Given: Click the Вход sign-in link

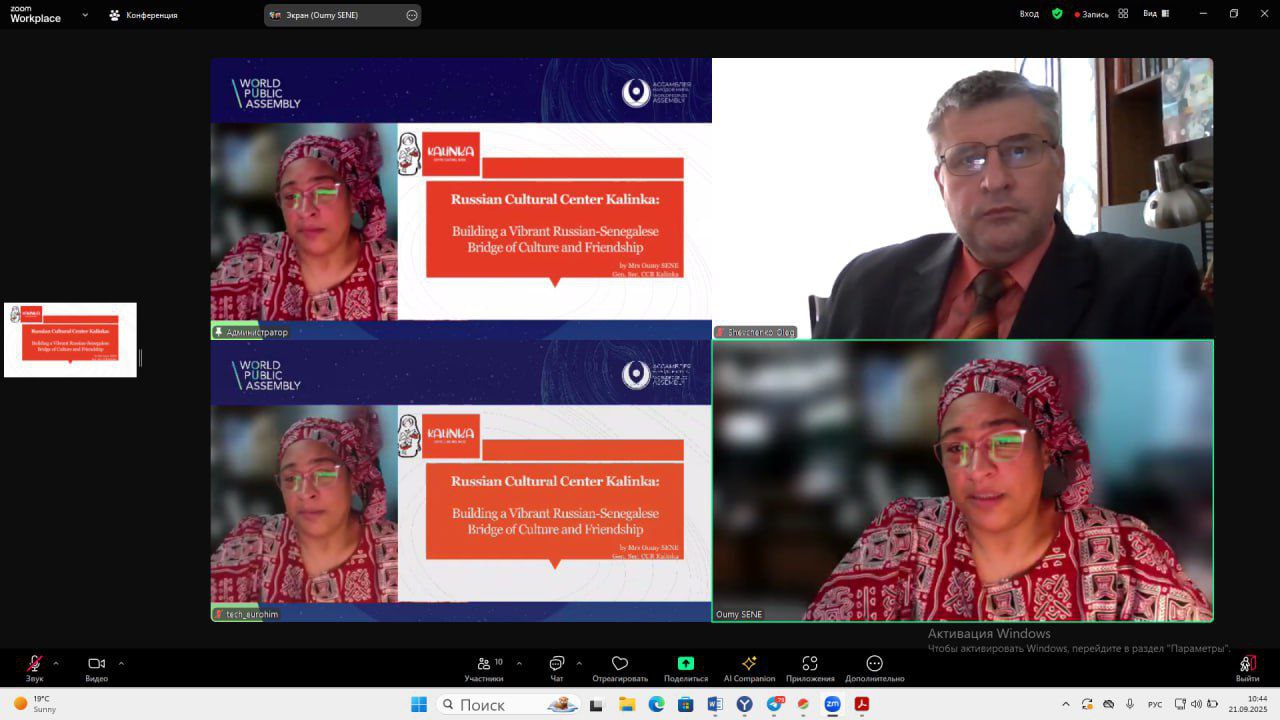Looking at the screenshot, I should (x=1029, y=14).
